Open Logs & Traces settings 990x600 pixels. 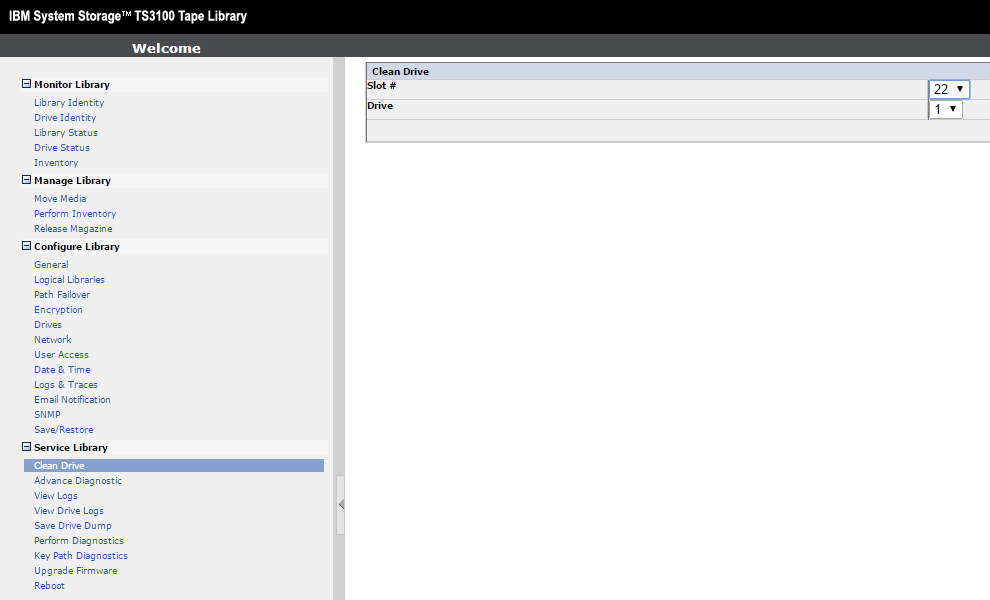[x=66, y=385]
